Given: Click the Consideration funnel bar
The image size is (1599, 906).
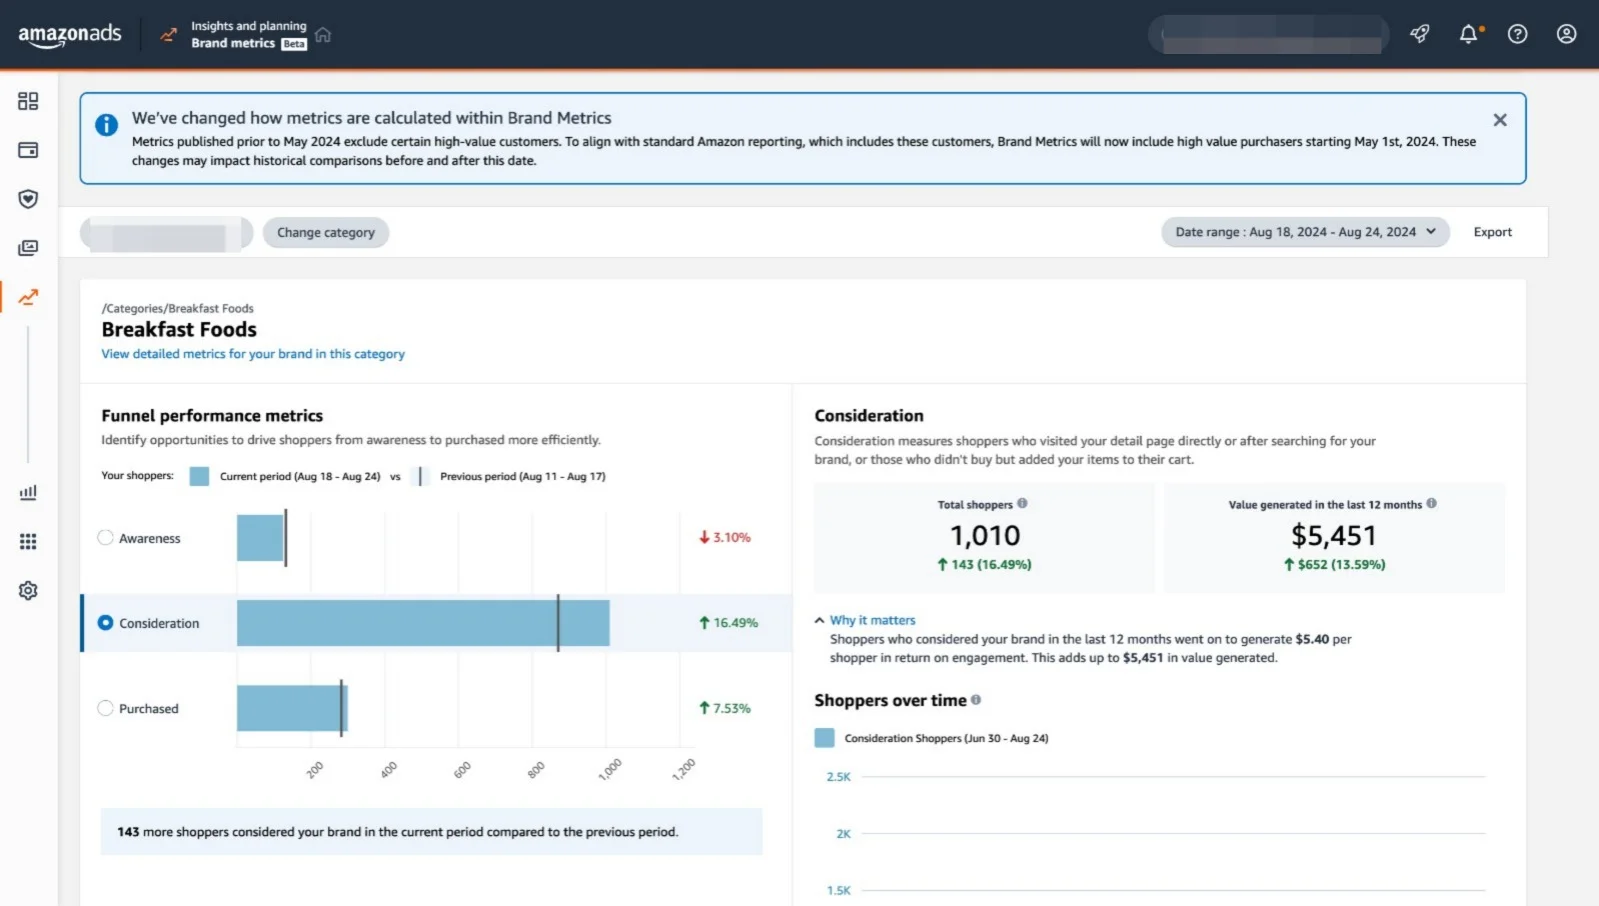Looking at the screenshot, I should (x=423, y=623).
